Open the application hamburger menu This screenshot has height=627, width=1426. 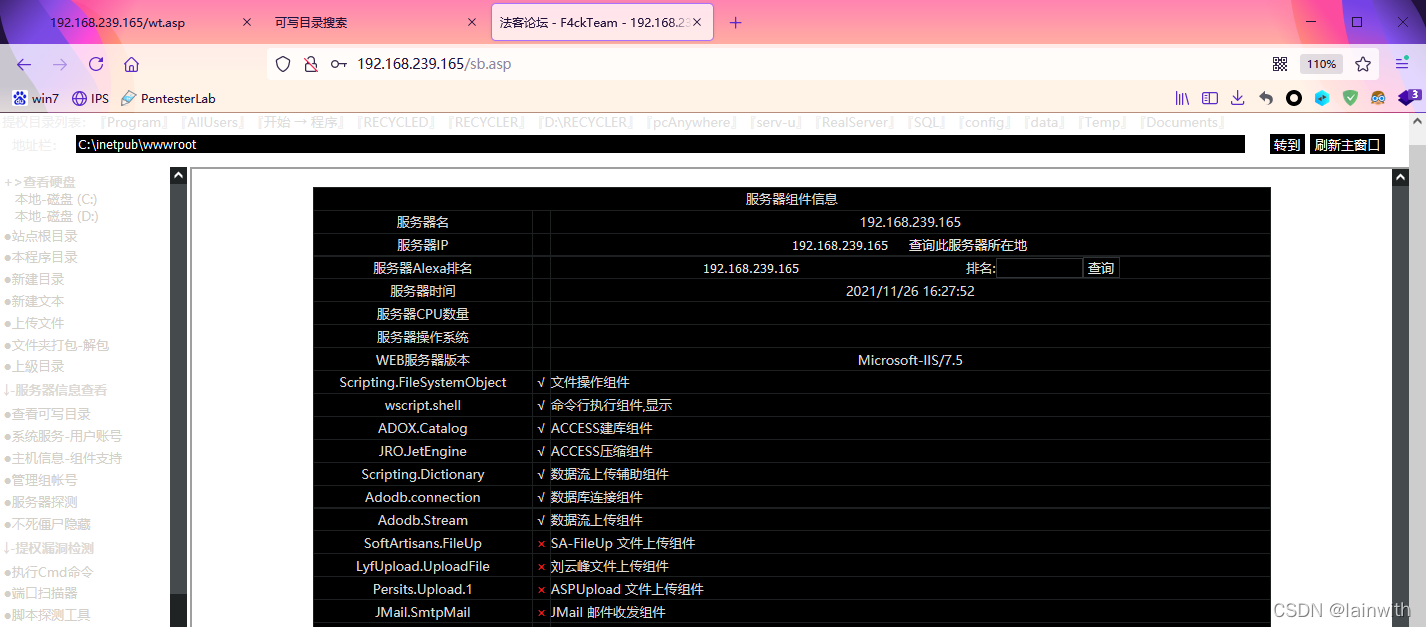pos(1402,64)
